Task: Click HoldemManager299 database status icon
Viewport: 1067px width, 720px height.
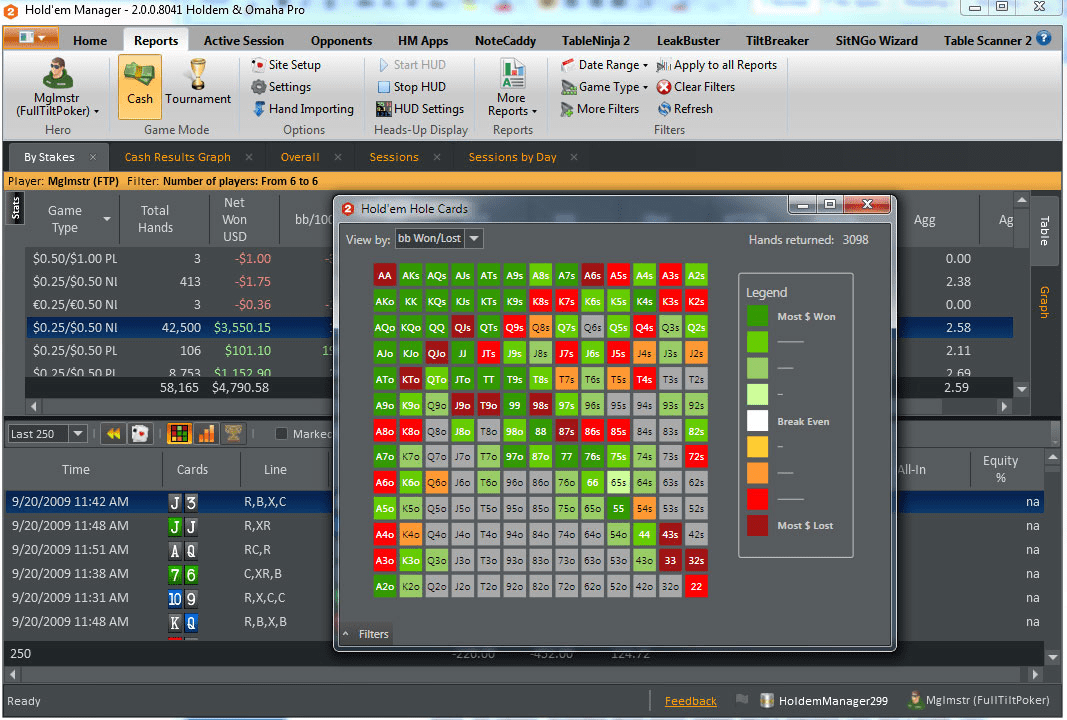Action: [766, 700]
